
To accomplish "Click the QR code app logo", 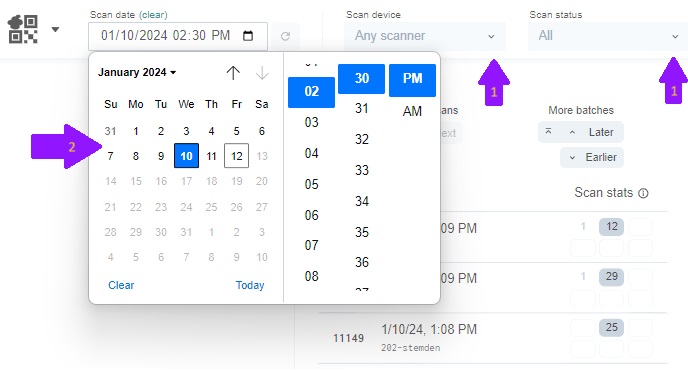I will [23, 29].
